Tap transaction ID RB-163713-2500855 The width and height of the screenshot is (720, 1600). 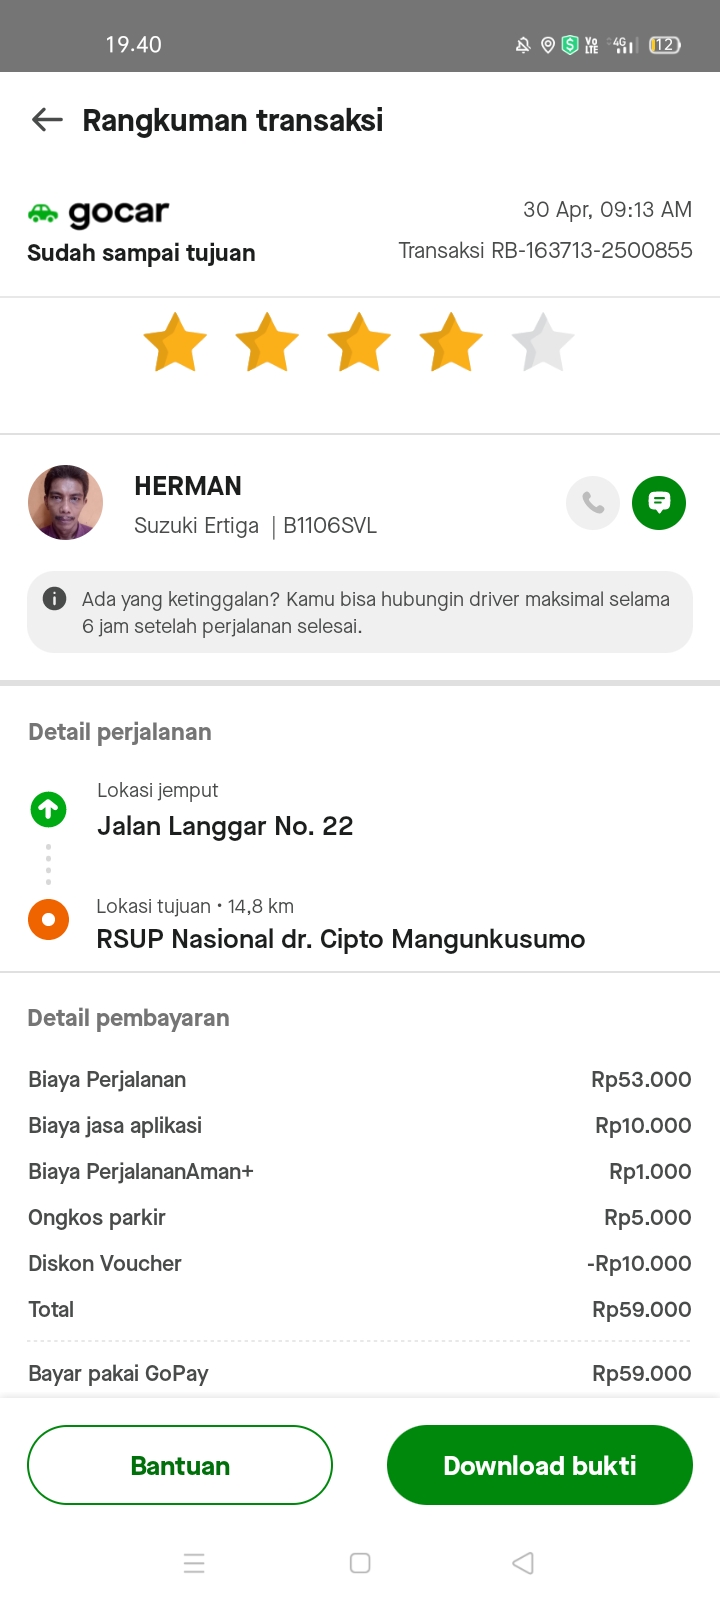pos(545,250)
